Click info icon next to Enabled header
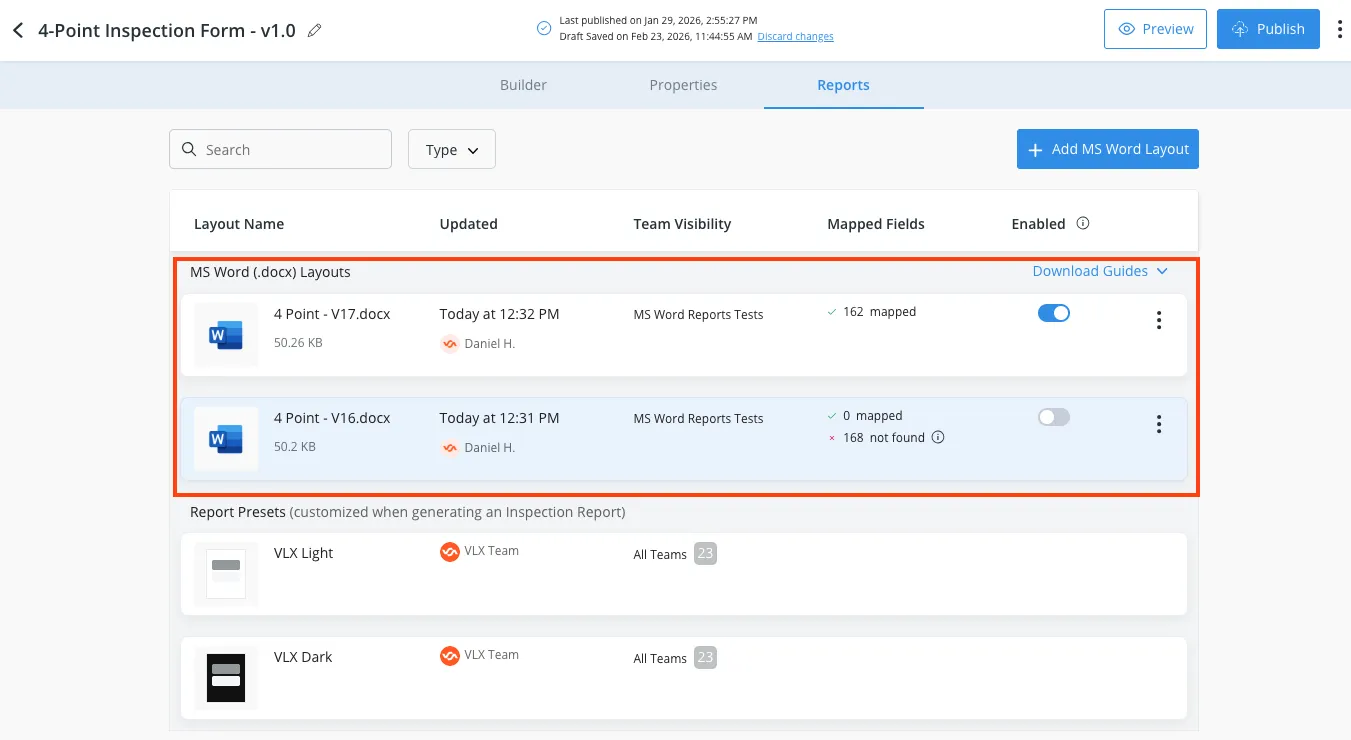Image resolution: width=1351 pixels, height=740 pixels. tap(1082, 223)
